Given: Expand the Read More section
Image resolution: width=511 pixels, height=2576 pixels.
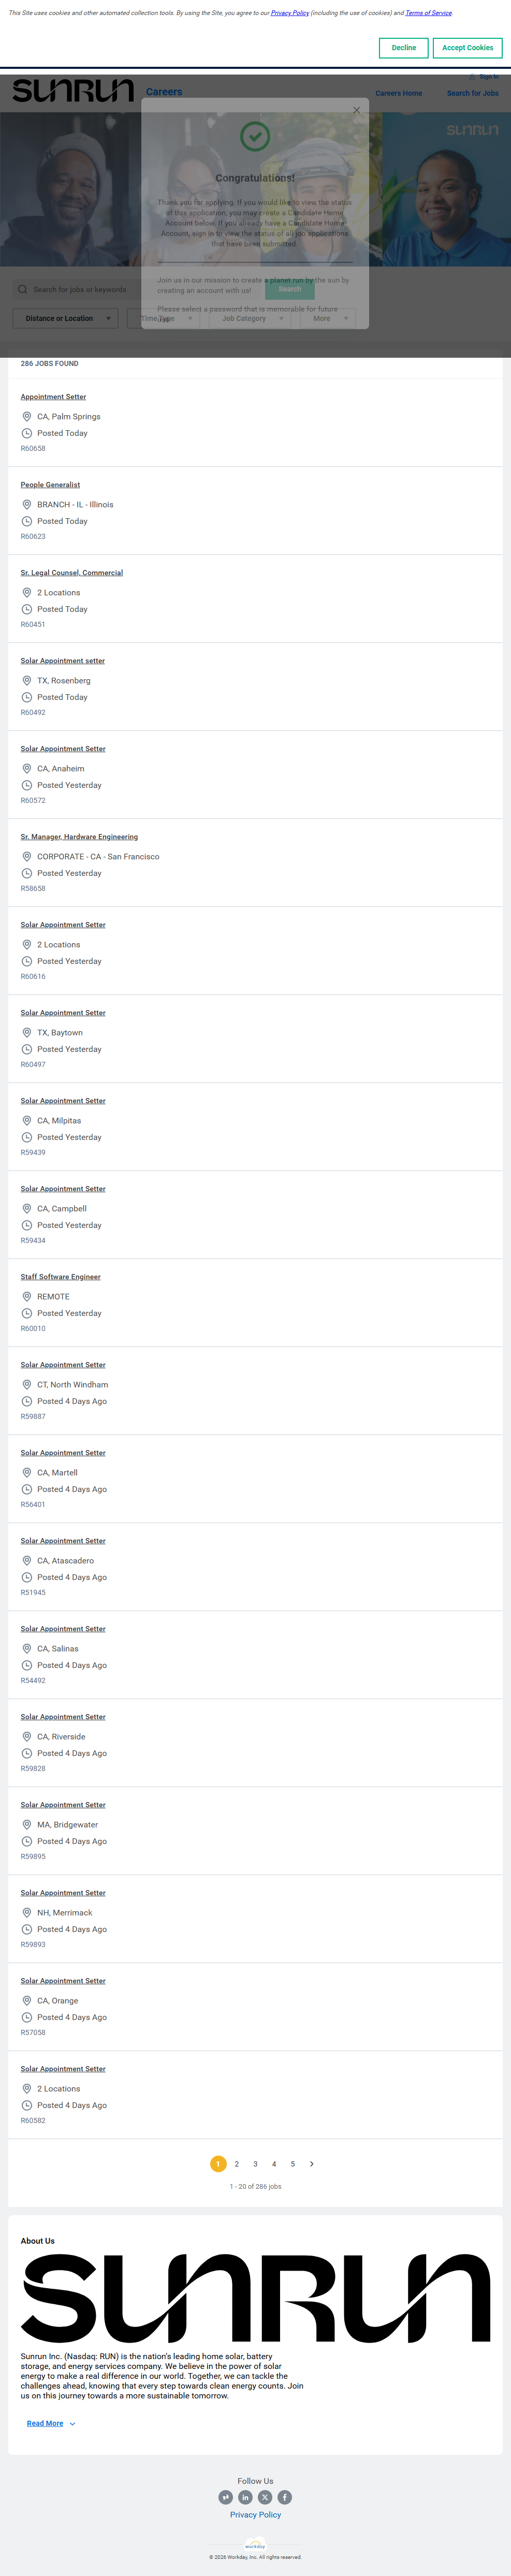Looking at the screenshot, I should point(50,2423).
